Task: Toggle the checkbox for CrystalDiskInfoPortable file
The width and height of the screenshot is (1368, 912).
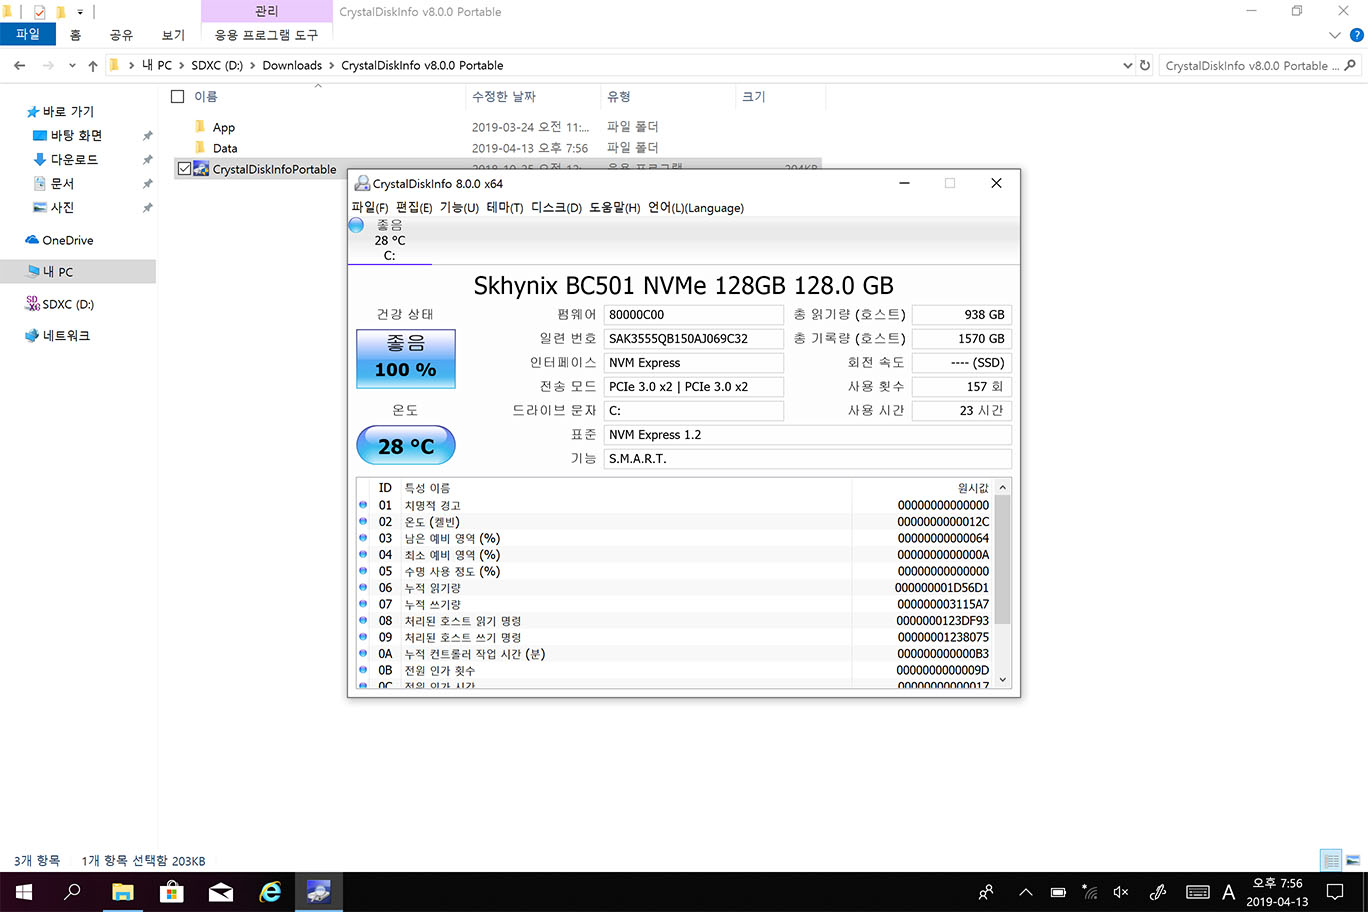Action: tap(184, 169)
